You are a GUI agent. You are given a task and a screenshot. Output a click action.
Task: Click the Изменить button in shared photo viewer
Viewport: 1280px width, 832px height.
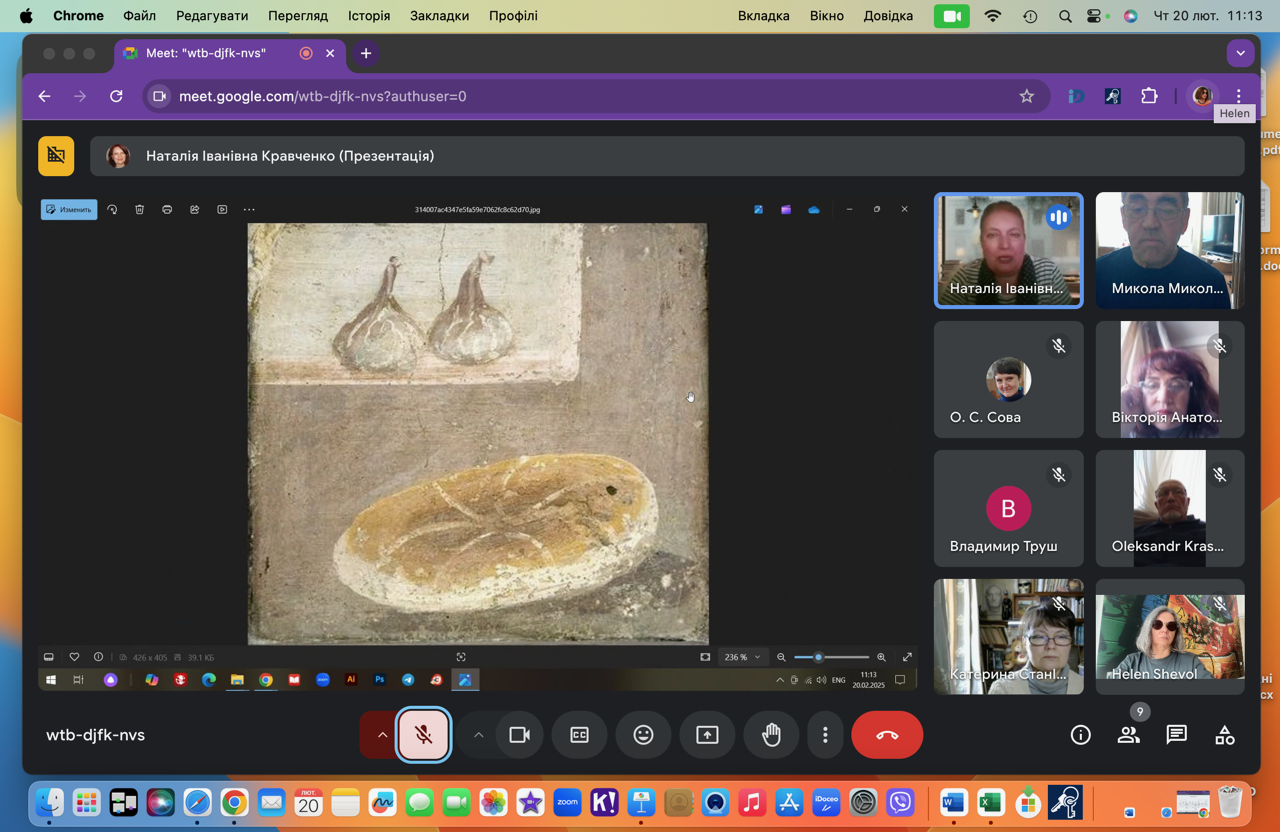point(69,209)
